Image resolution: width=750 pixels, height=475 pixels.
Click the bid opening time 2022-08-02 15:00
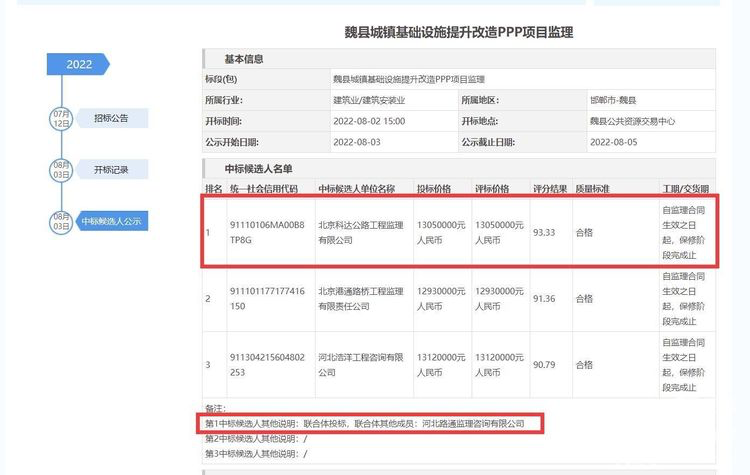point(369,122)
